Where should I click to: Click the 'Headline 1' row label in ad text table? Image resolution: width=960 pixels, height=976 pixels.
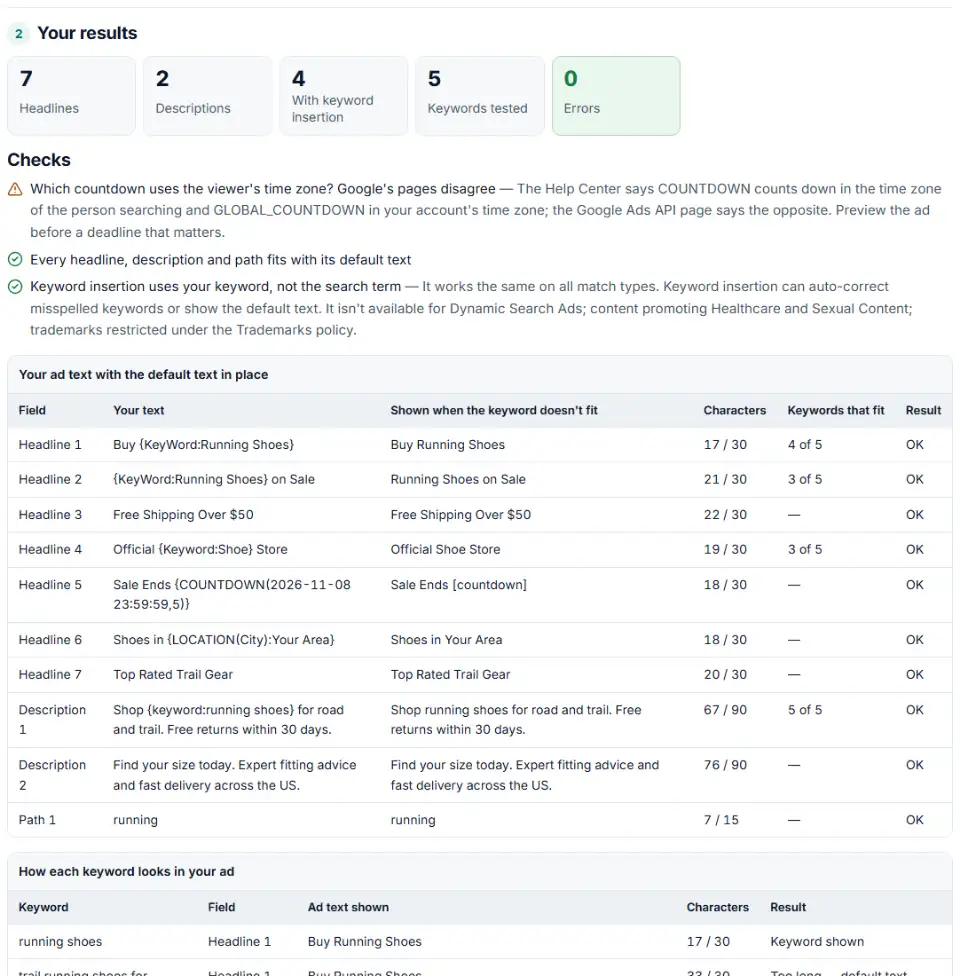(50, 444)
